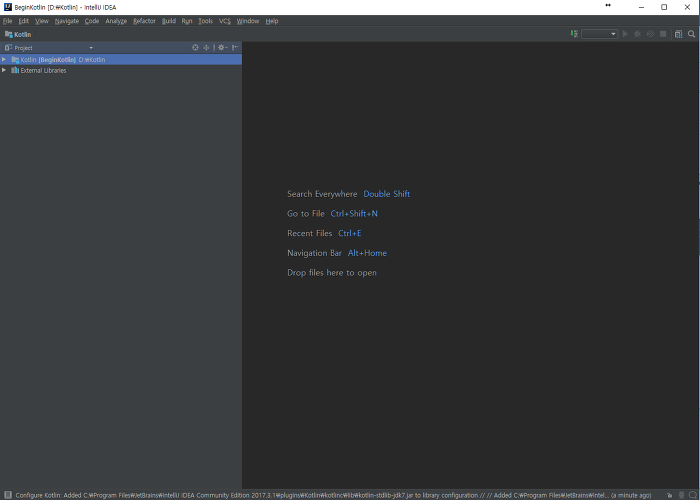Click the green Run arrow icon
Screen dimensions: 700x500
[625, 34]
